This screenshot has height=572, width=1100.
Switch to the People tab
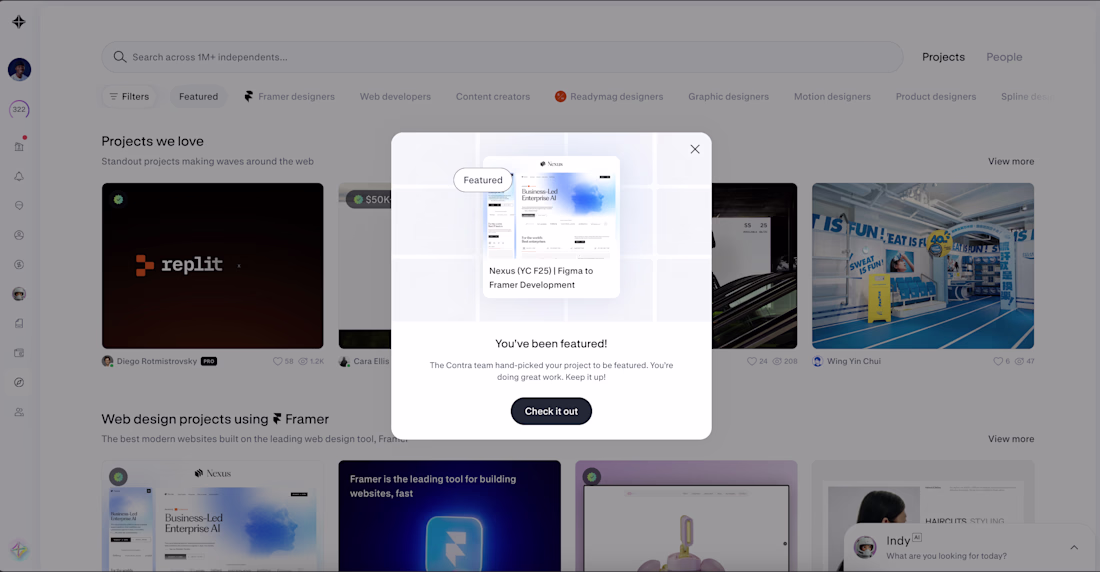pyautogui.click(x=1004, y=57)
